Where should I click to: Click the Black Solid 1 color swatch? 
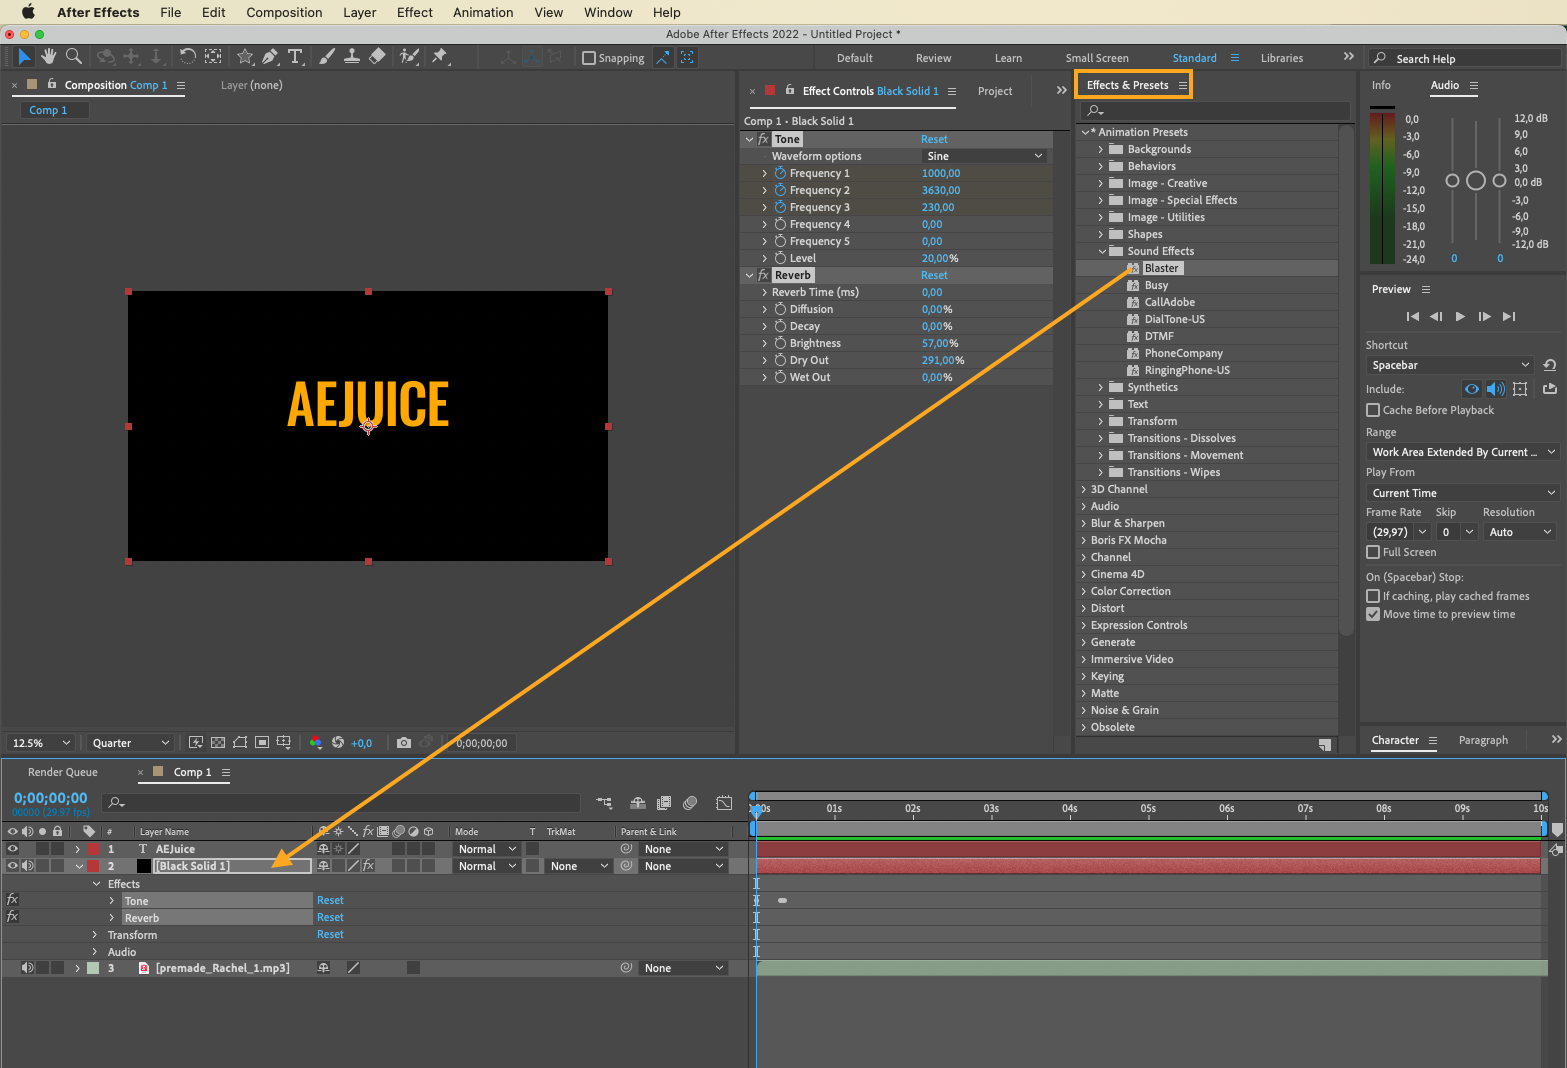click(144, 866)
